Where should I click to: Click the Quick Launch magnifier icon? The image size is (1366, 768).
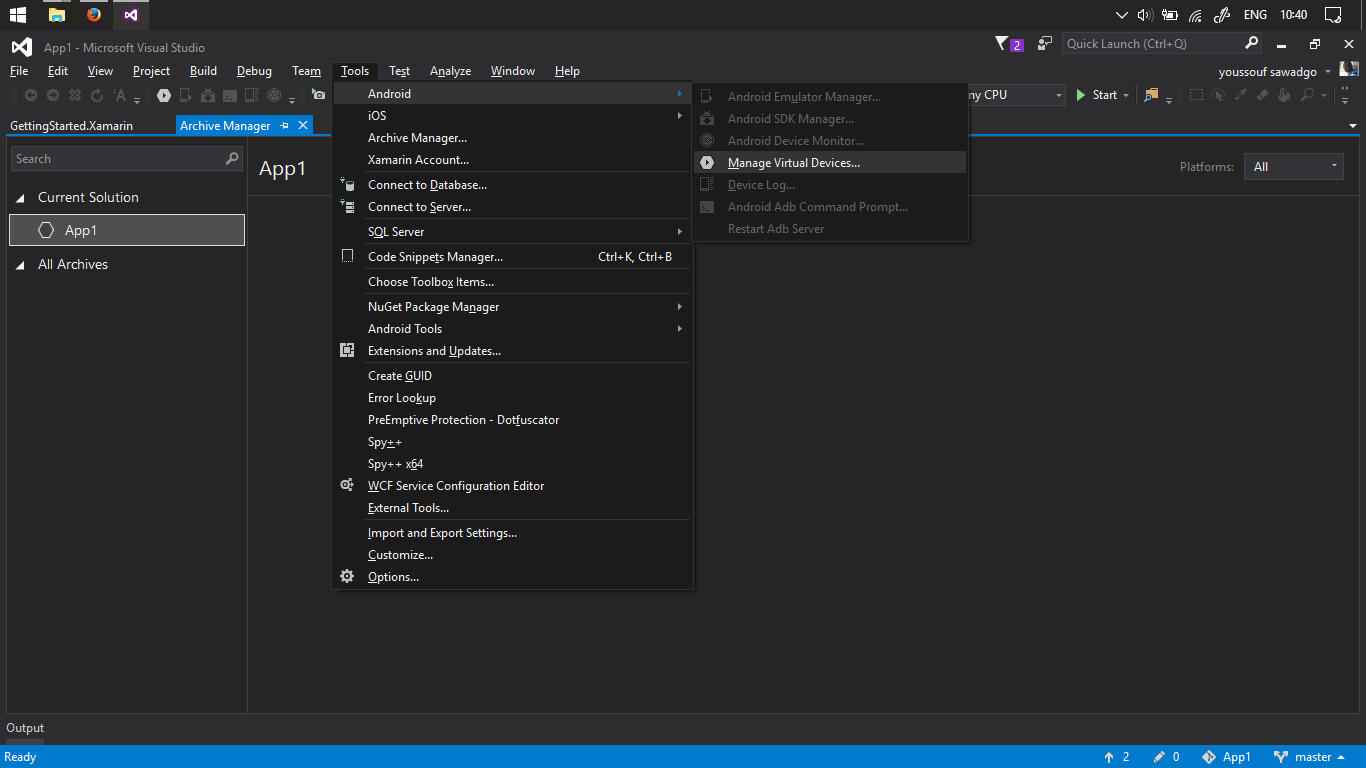(x=1251, y=43)
